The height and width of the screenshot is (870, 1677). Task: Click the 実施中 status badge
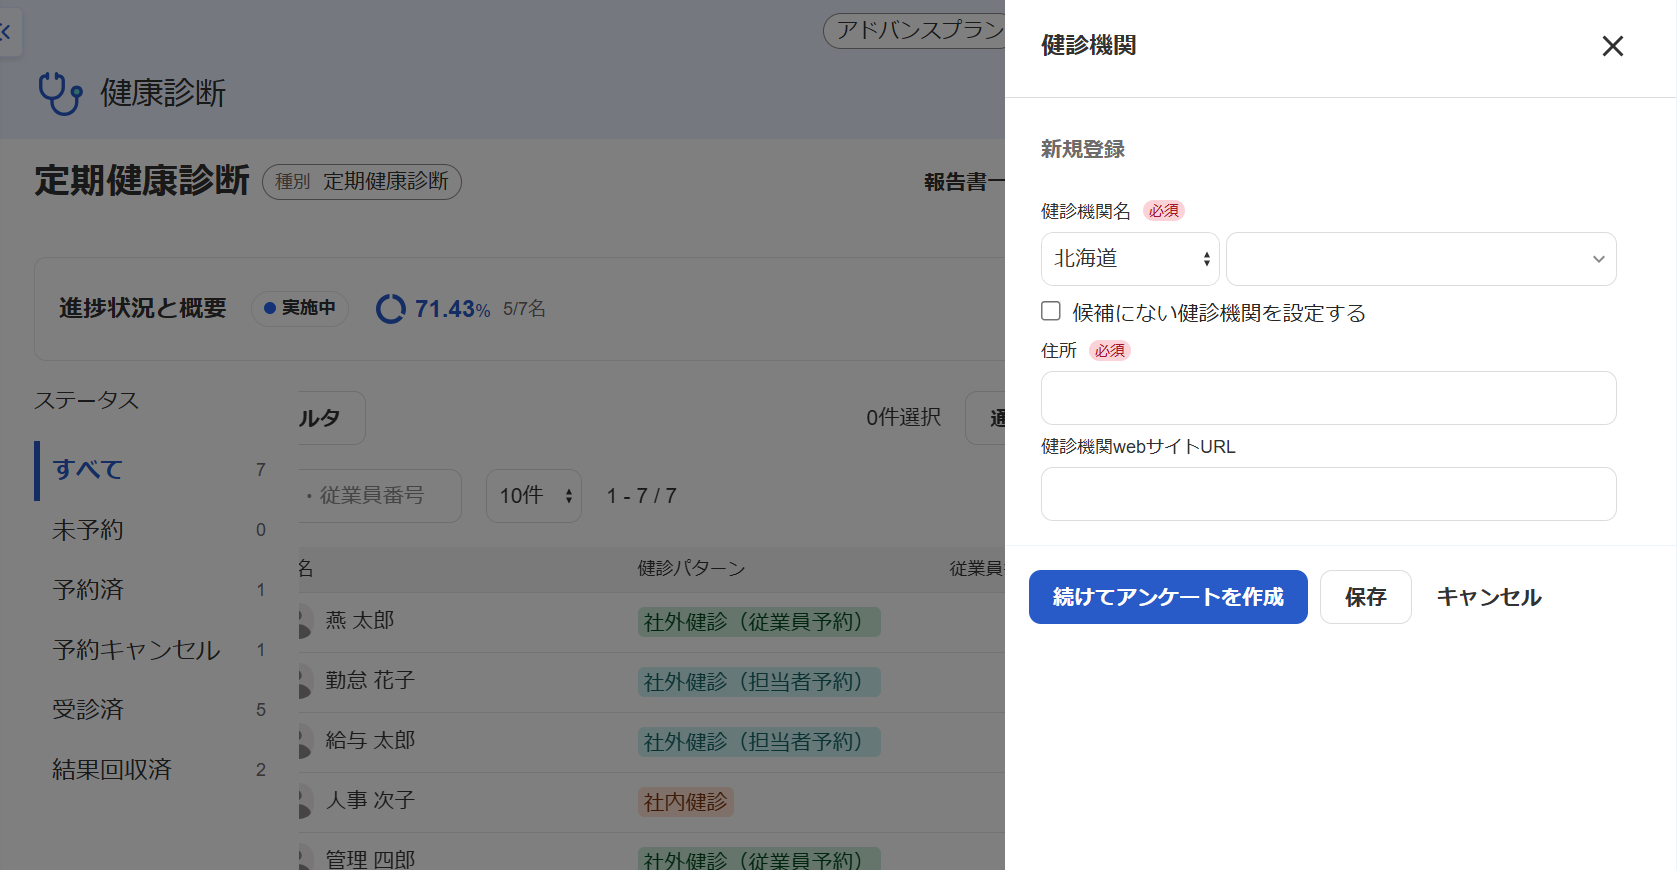click(x=299, y=308)
